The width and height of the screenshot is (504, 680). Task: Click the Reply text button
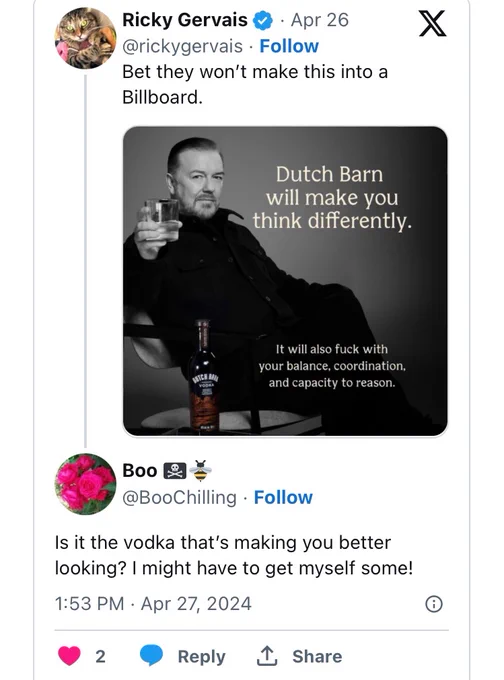[201, 656]
